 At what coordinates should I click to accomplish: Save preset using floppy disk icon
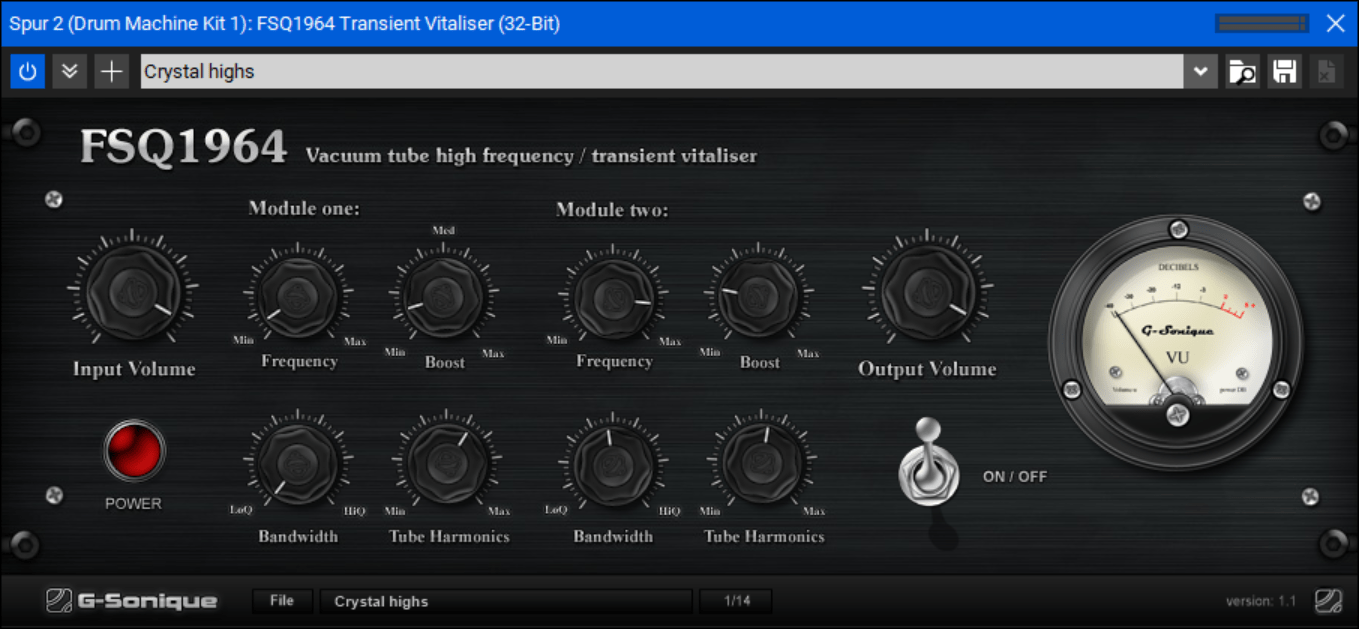[1284, 72]
